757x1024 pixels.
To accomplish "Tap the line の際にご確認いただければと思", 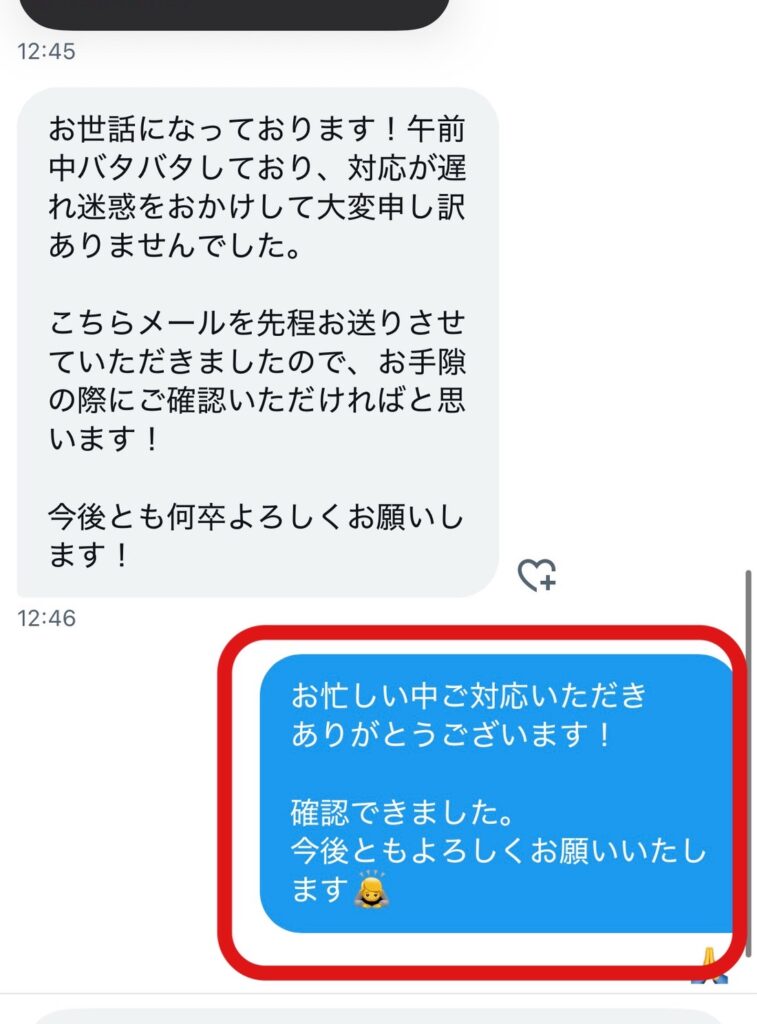I will point(257,400).
